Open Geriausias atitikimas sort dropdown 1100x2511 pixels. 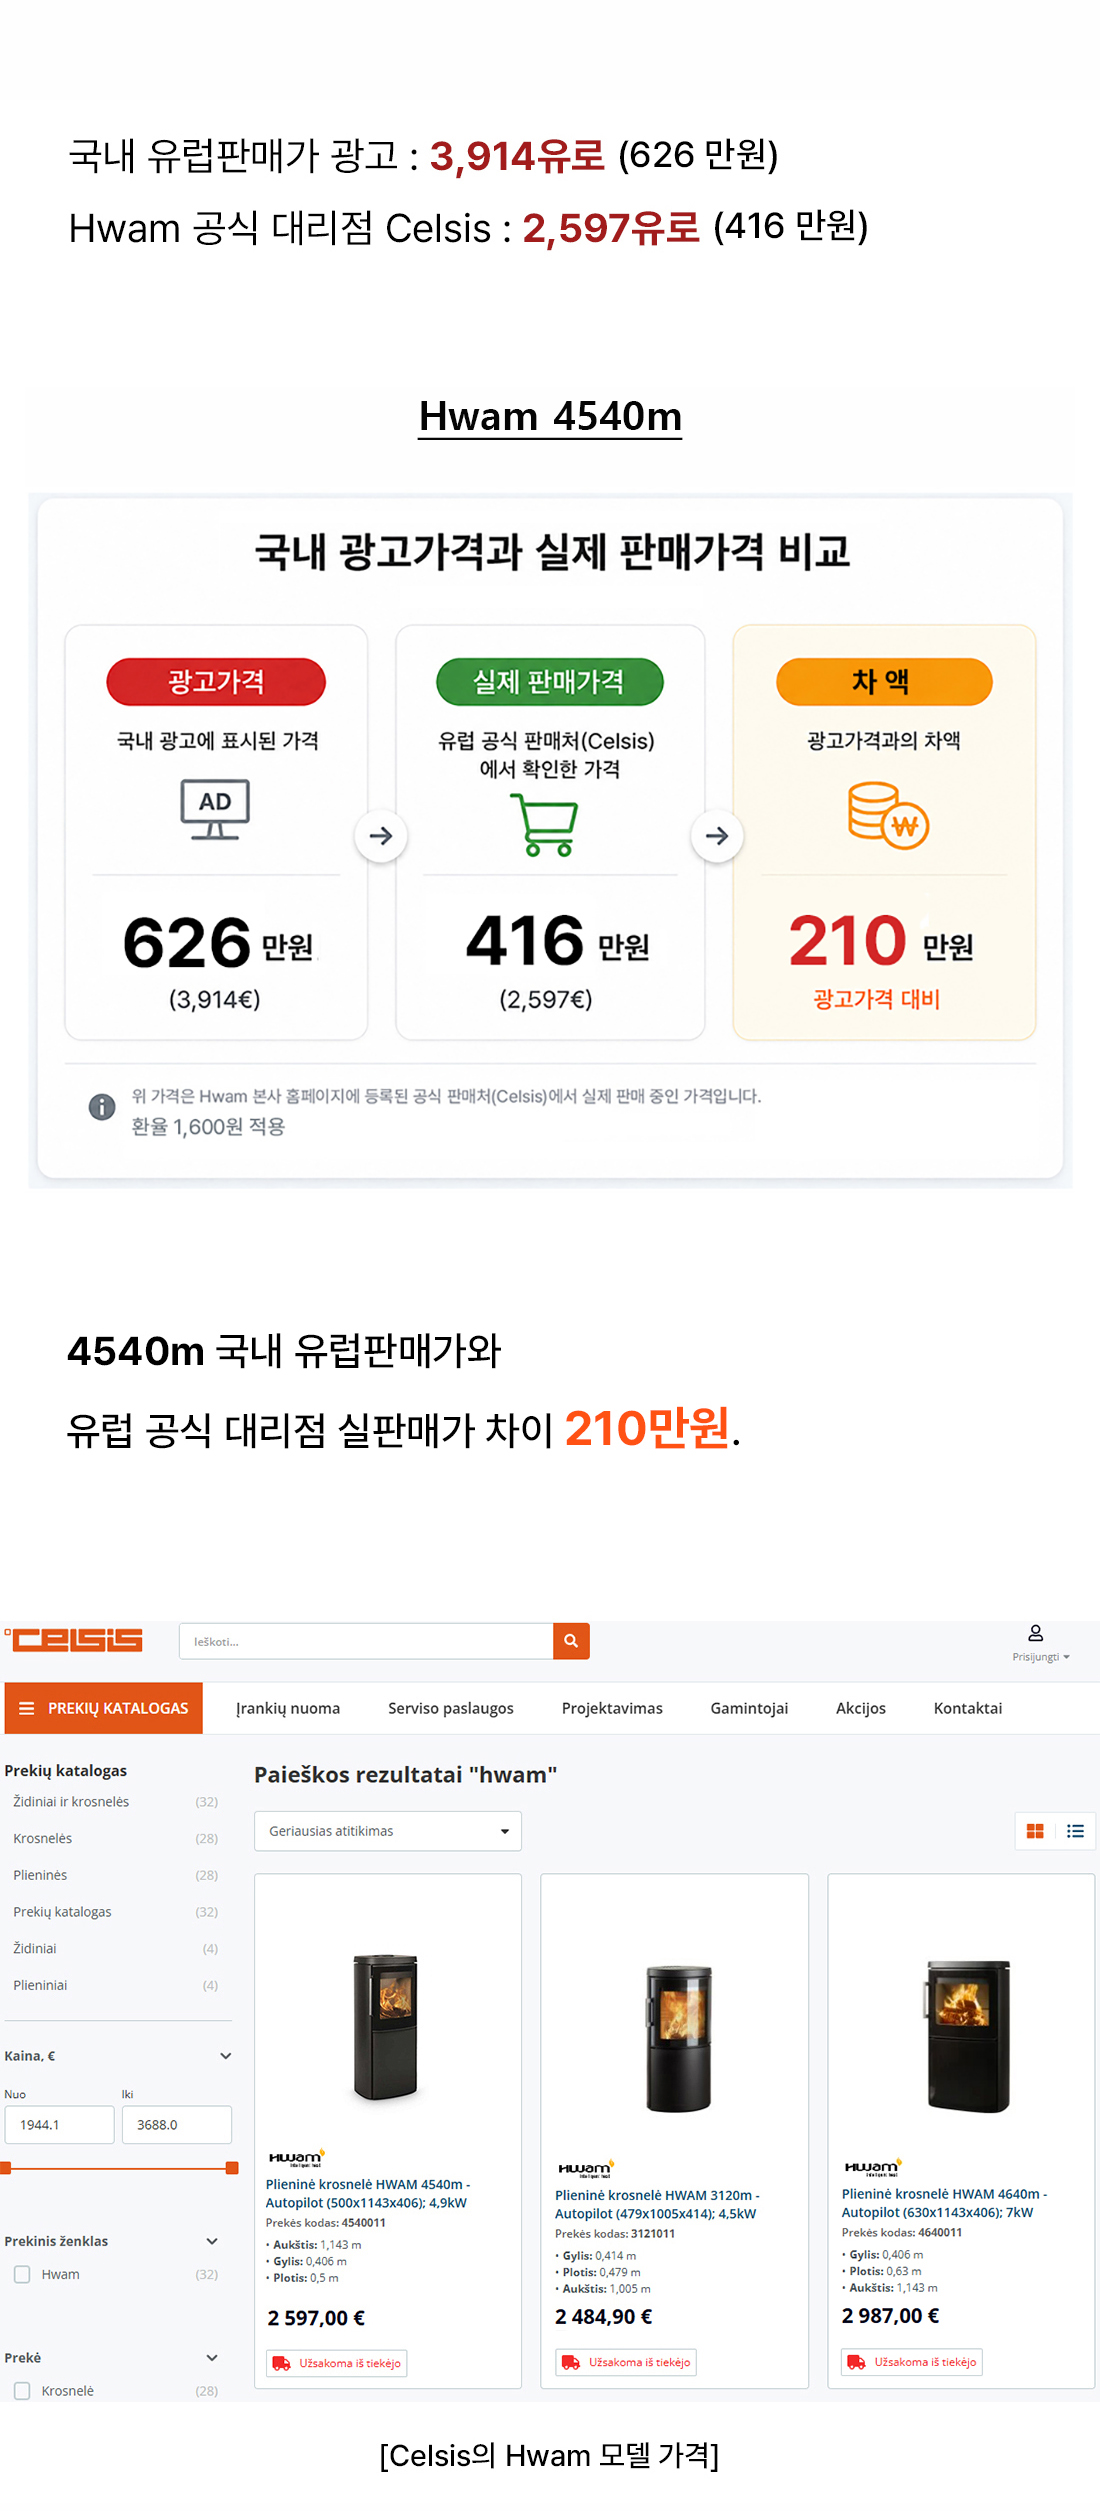click(x=388, y=1831)
